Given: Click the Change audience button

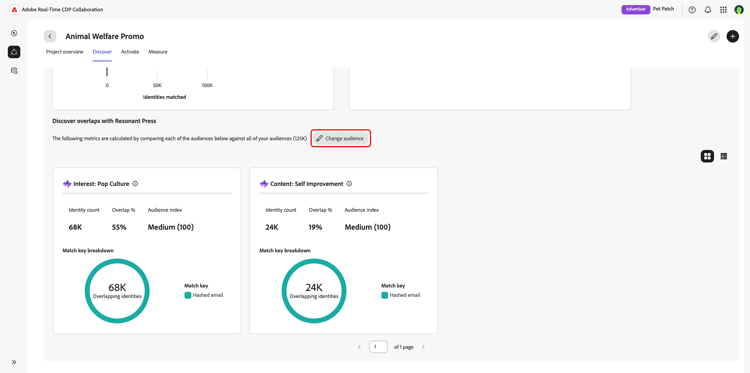Looking at the screenshot, I should (341, 138).
